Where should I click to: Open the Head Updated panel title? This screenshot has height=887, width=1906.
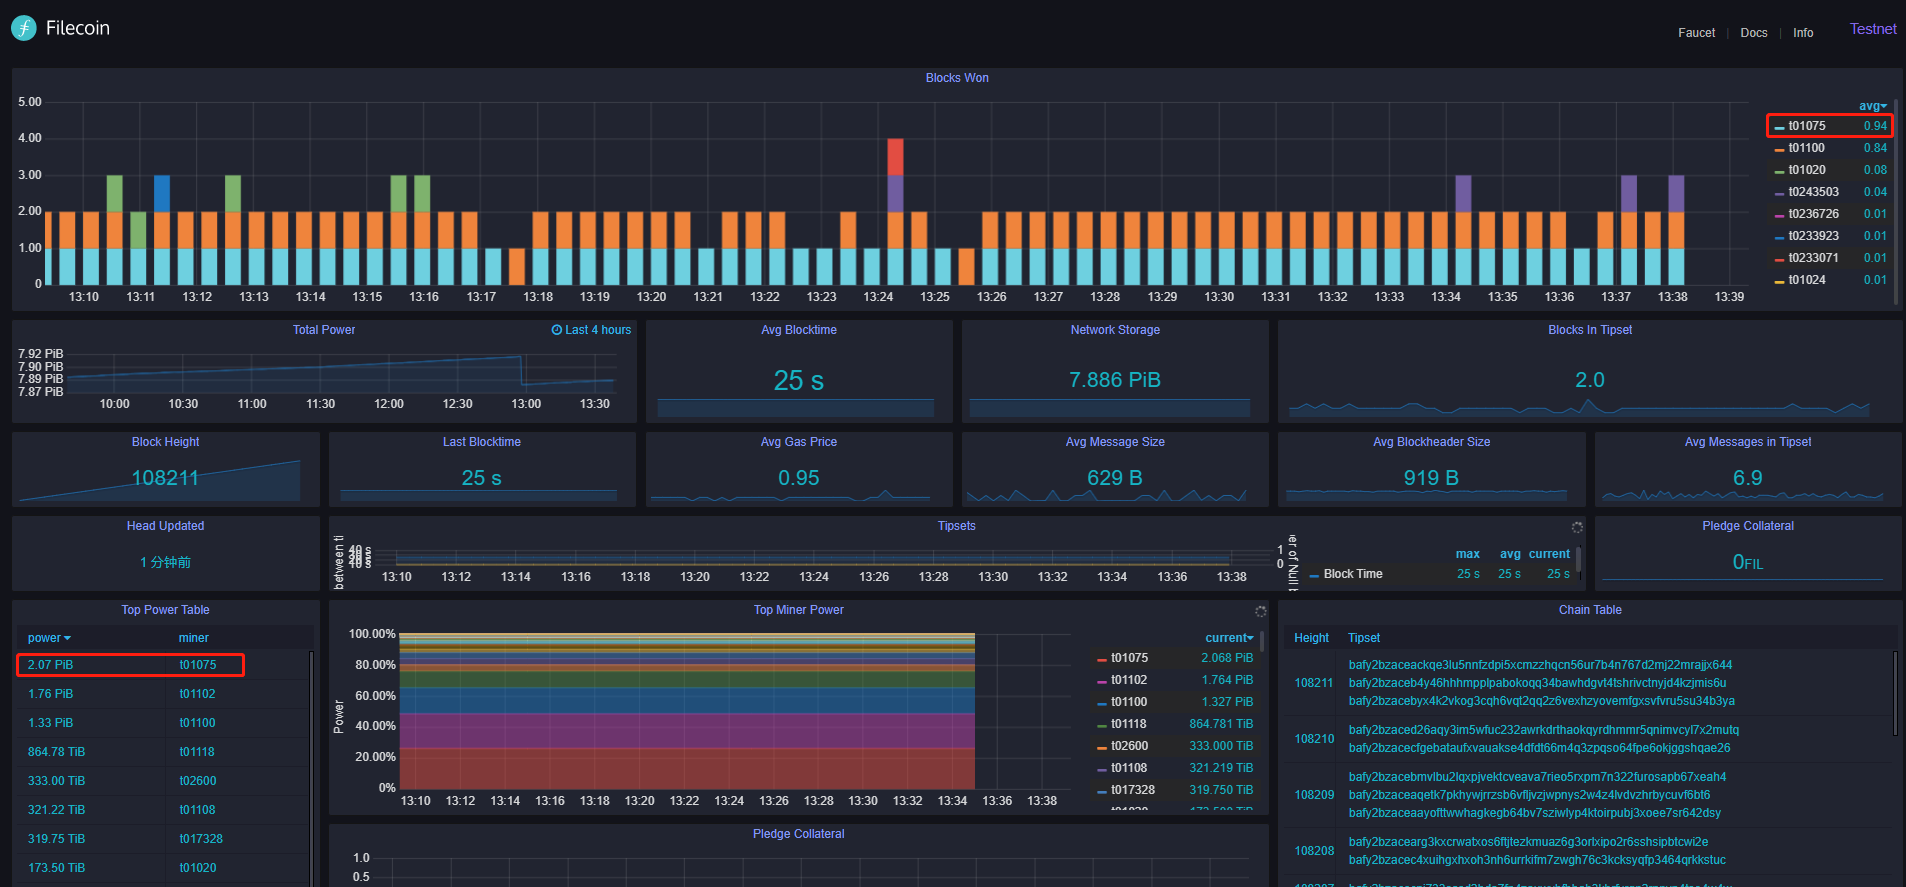click(166, 526)
